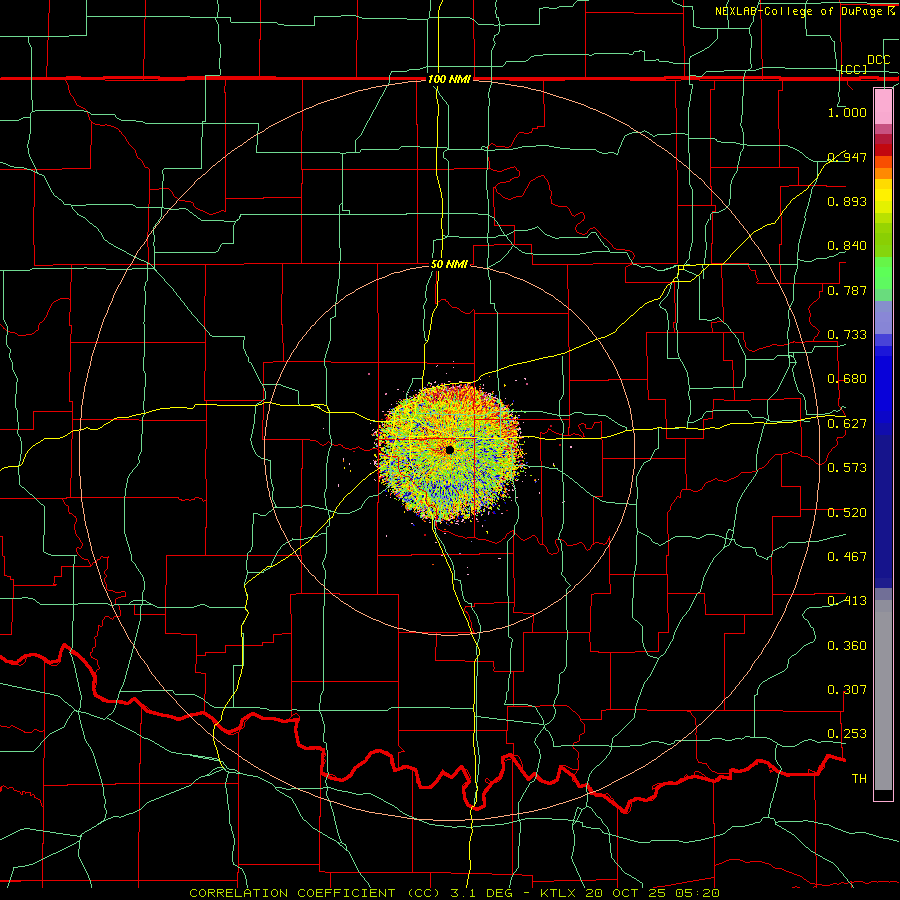
Task: Click the 100 NMI range ring label
Action: click(449, 79)
